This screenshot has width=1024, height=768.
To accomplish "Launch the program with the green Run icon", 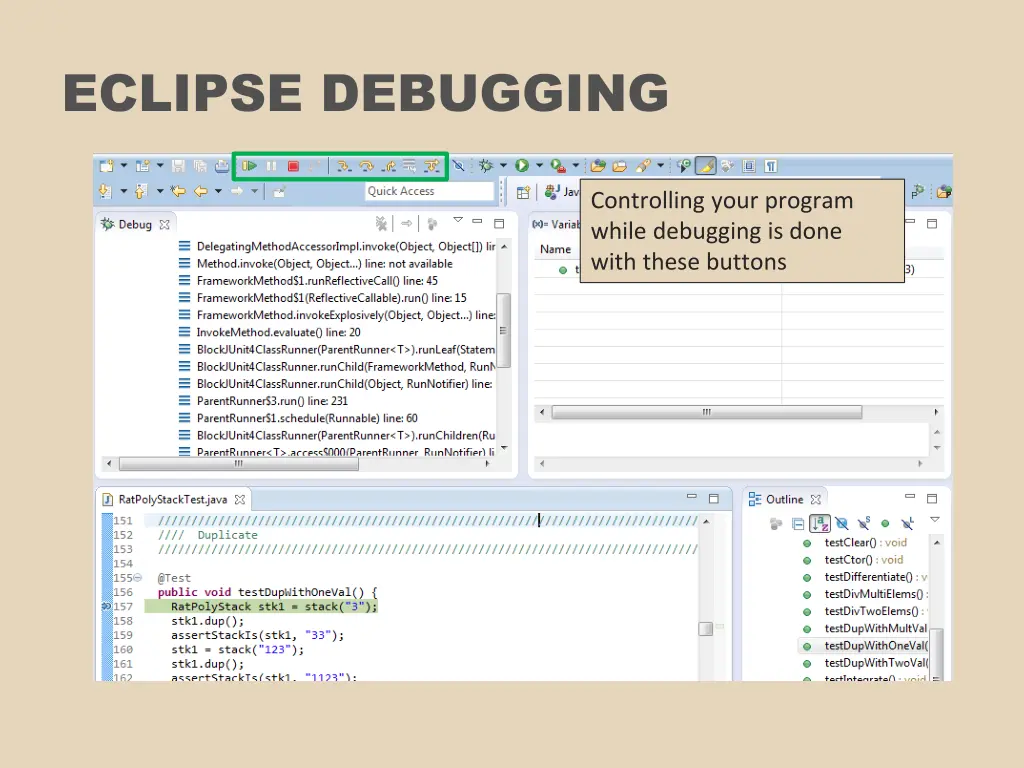I will [522, 165].
